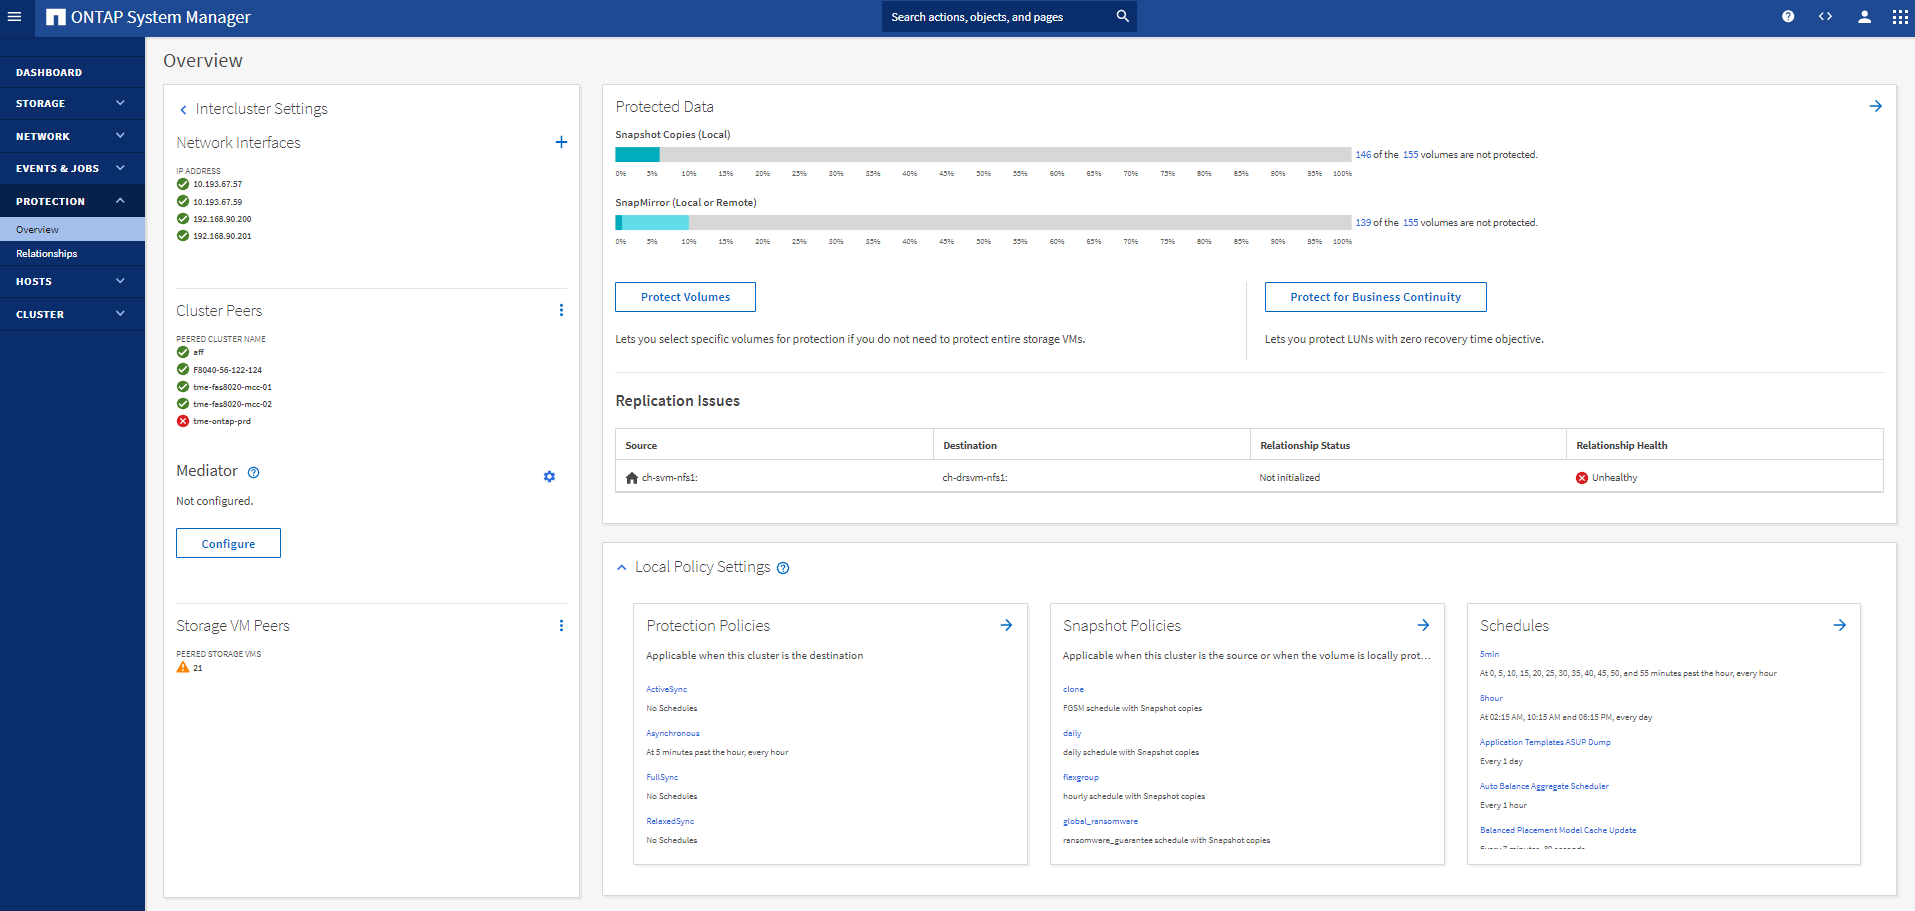Screen dimensions: 1915x911
Task: Open the API log code icon
Action: pos(1825,17)
